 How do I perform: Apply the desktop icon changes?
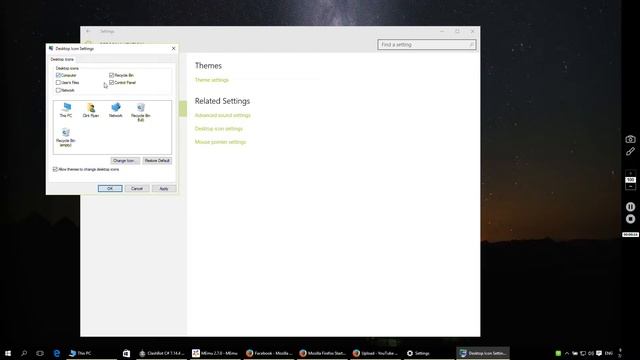click(164, 188)
